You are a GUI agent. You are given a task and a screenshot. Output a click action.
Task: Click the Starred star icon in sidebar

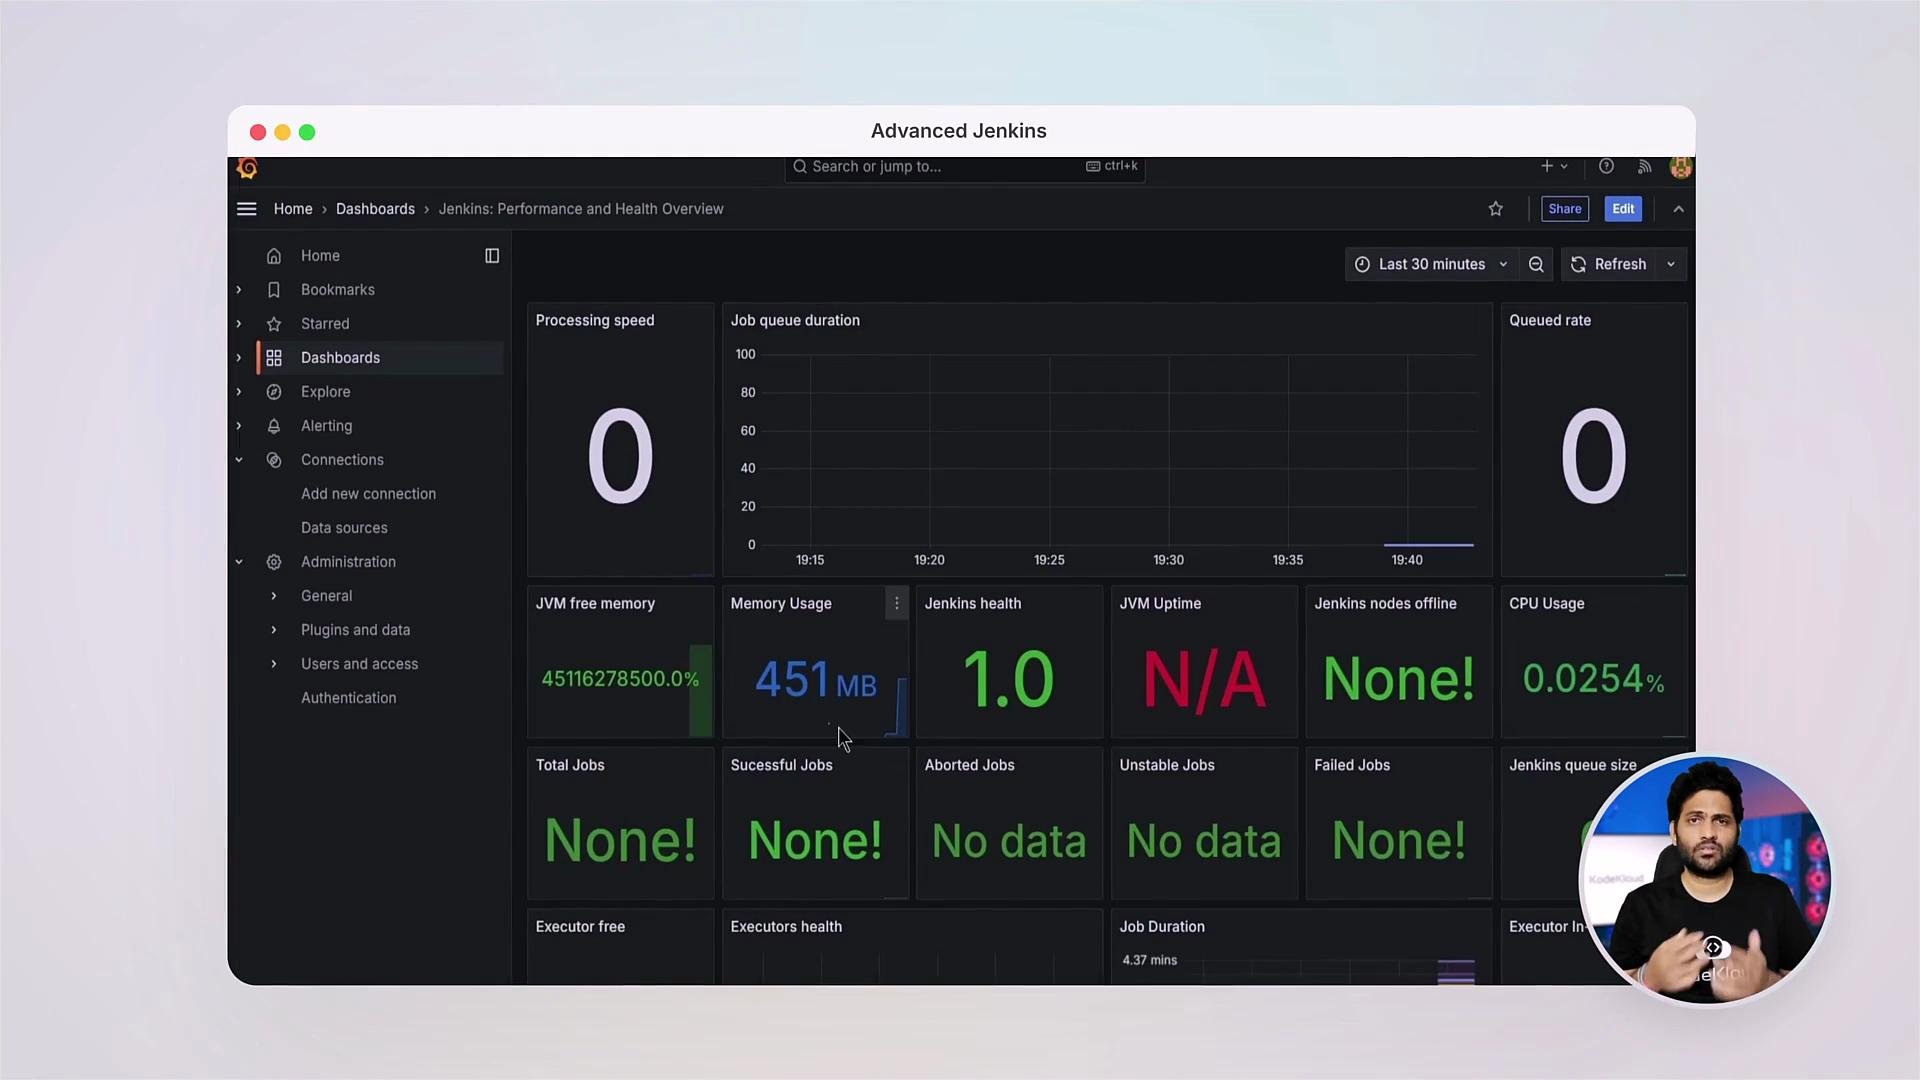coord(274,324)
